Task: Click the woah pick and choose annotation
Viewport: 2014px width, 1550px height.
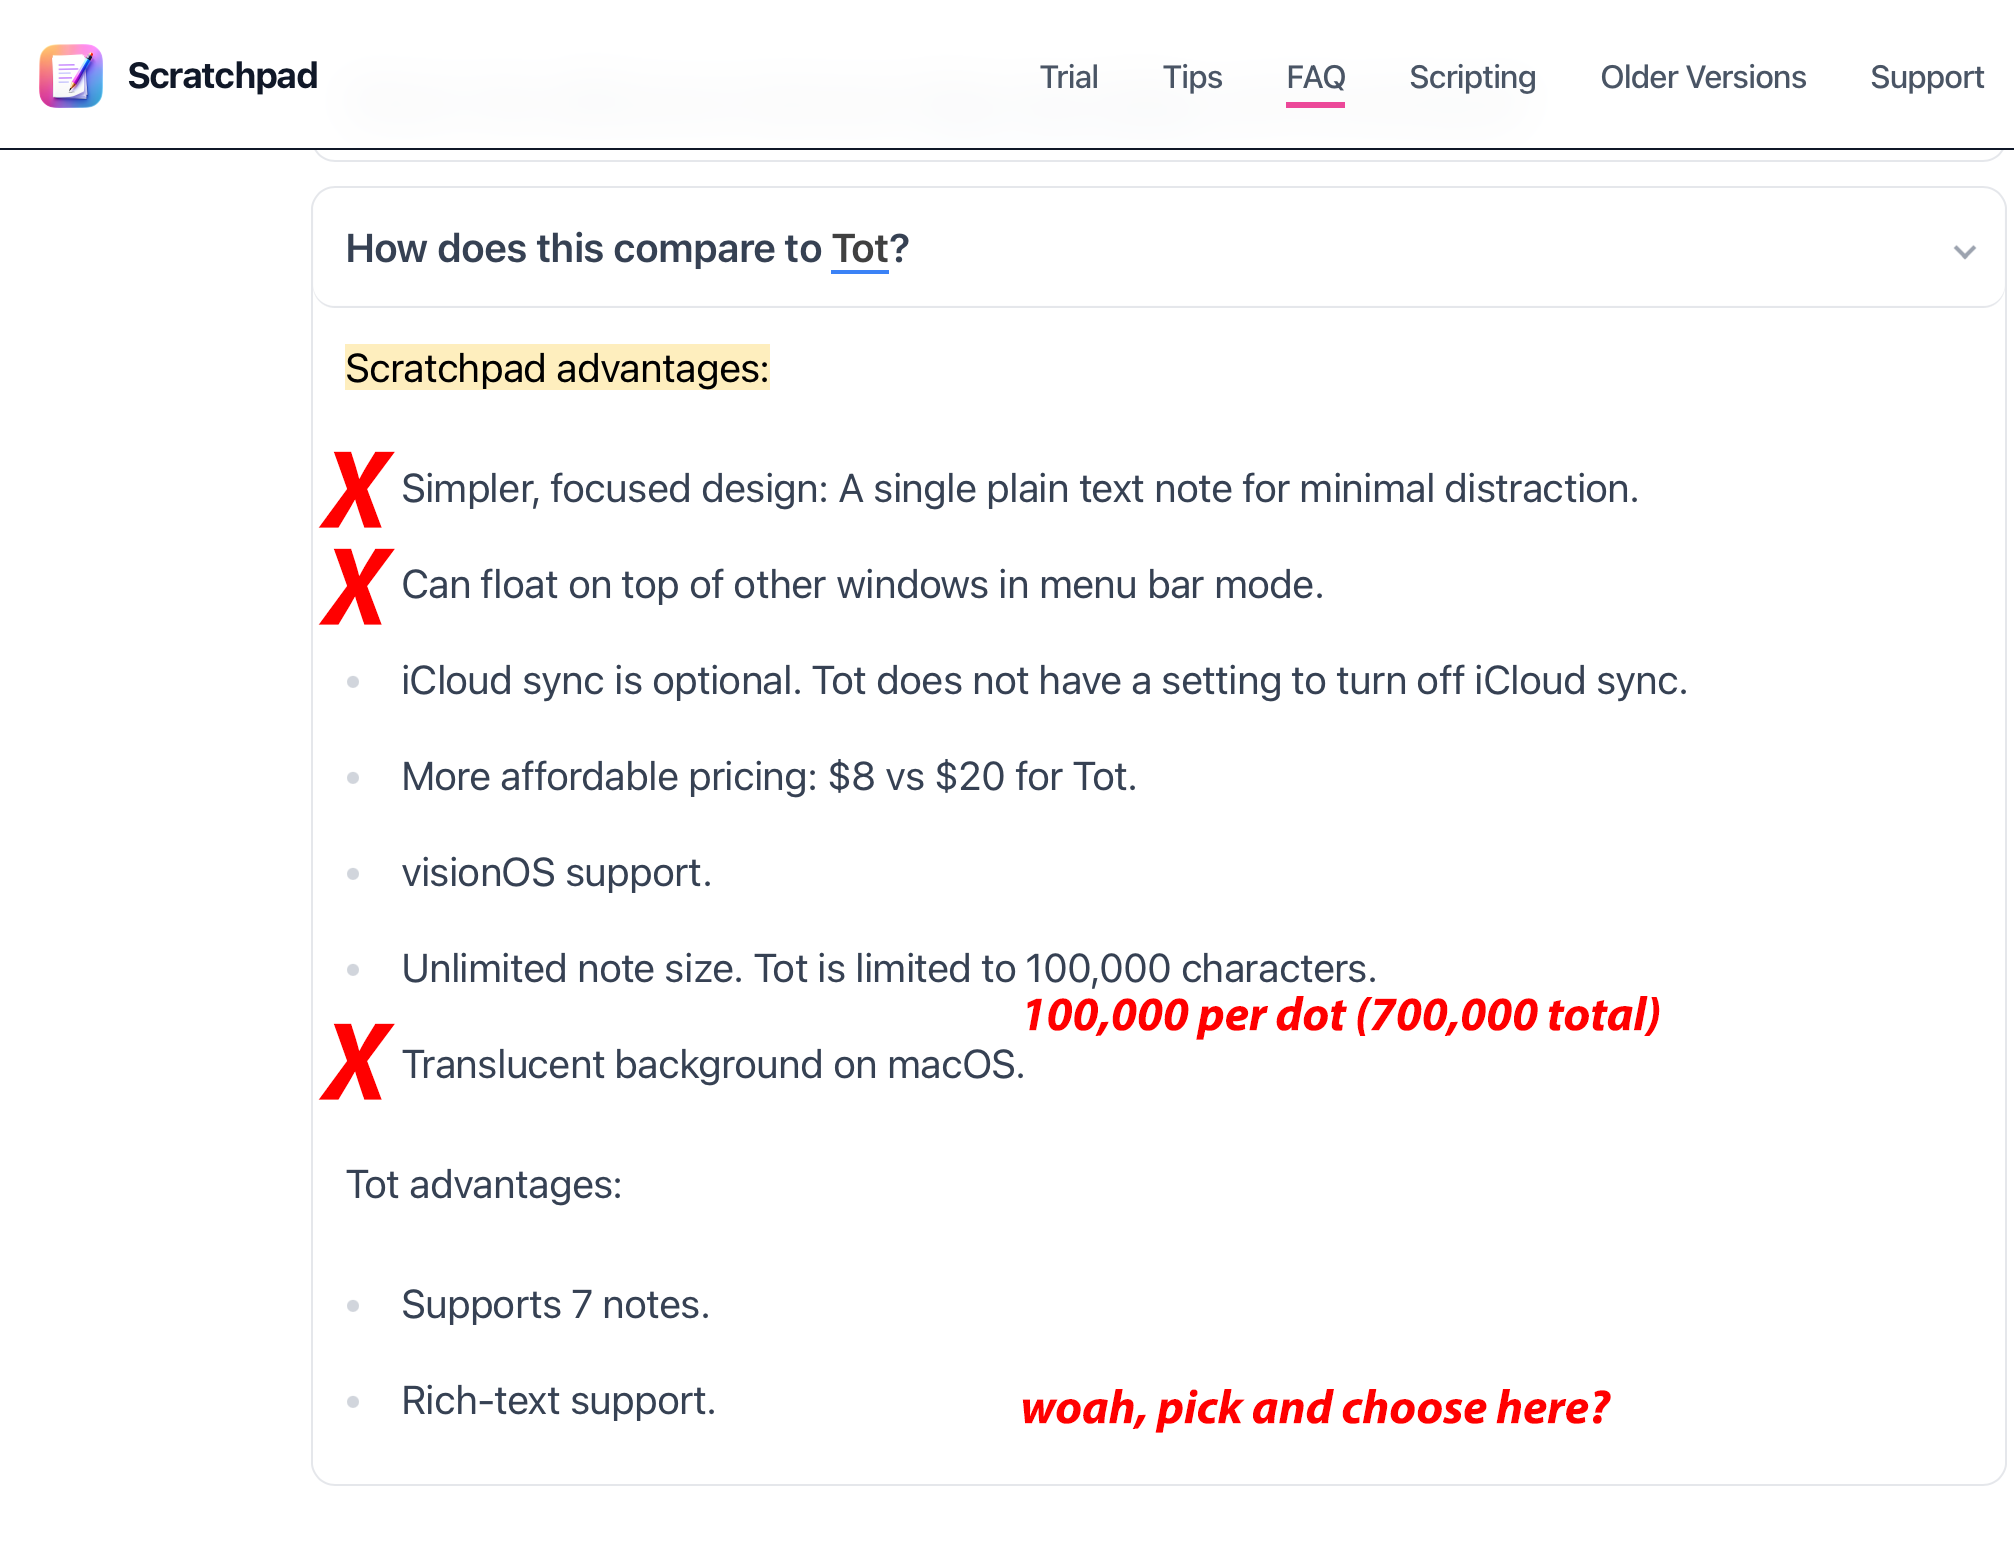Action: point(1315,1408)
